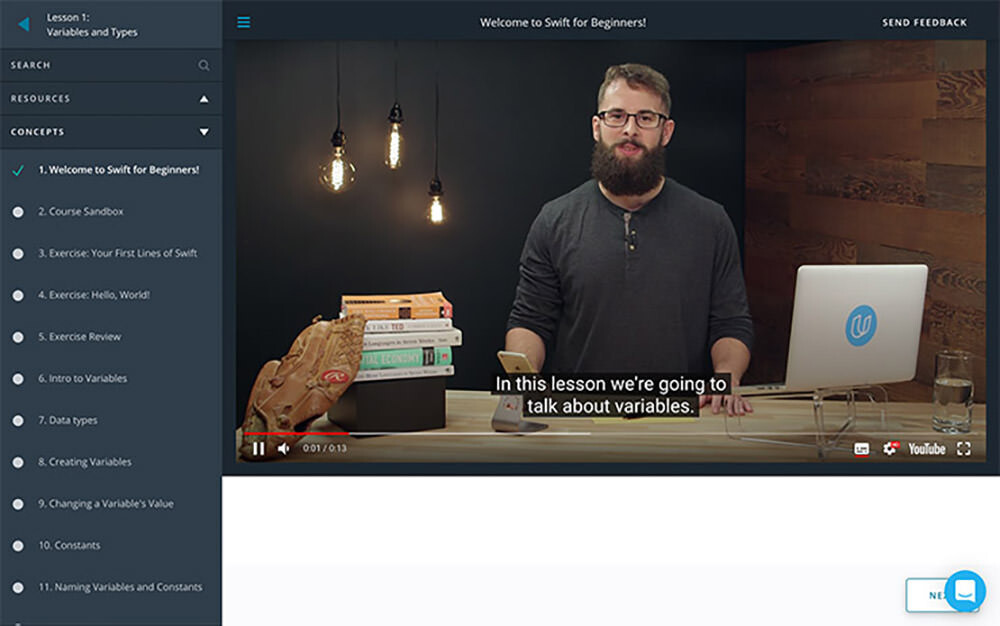This screenshot has width=1000, height=626.
Task: Click the back arrow beside Lesson 1
Action: click(x=24, y=24)
